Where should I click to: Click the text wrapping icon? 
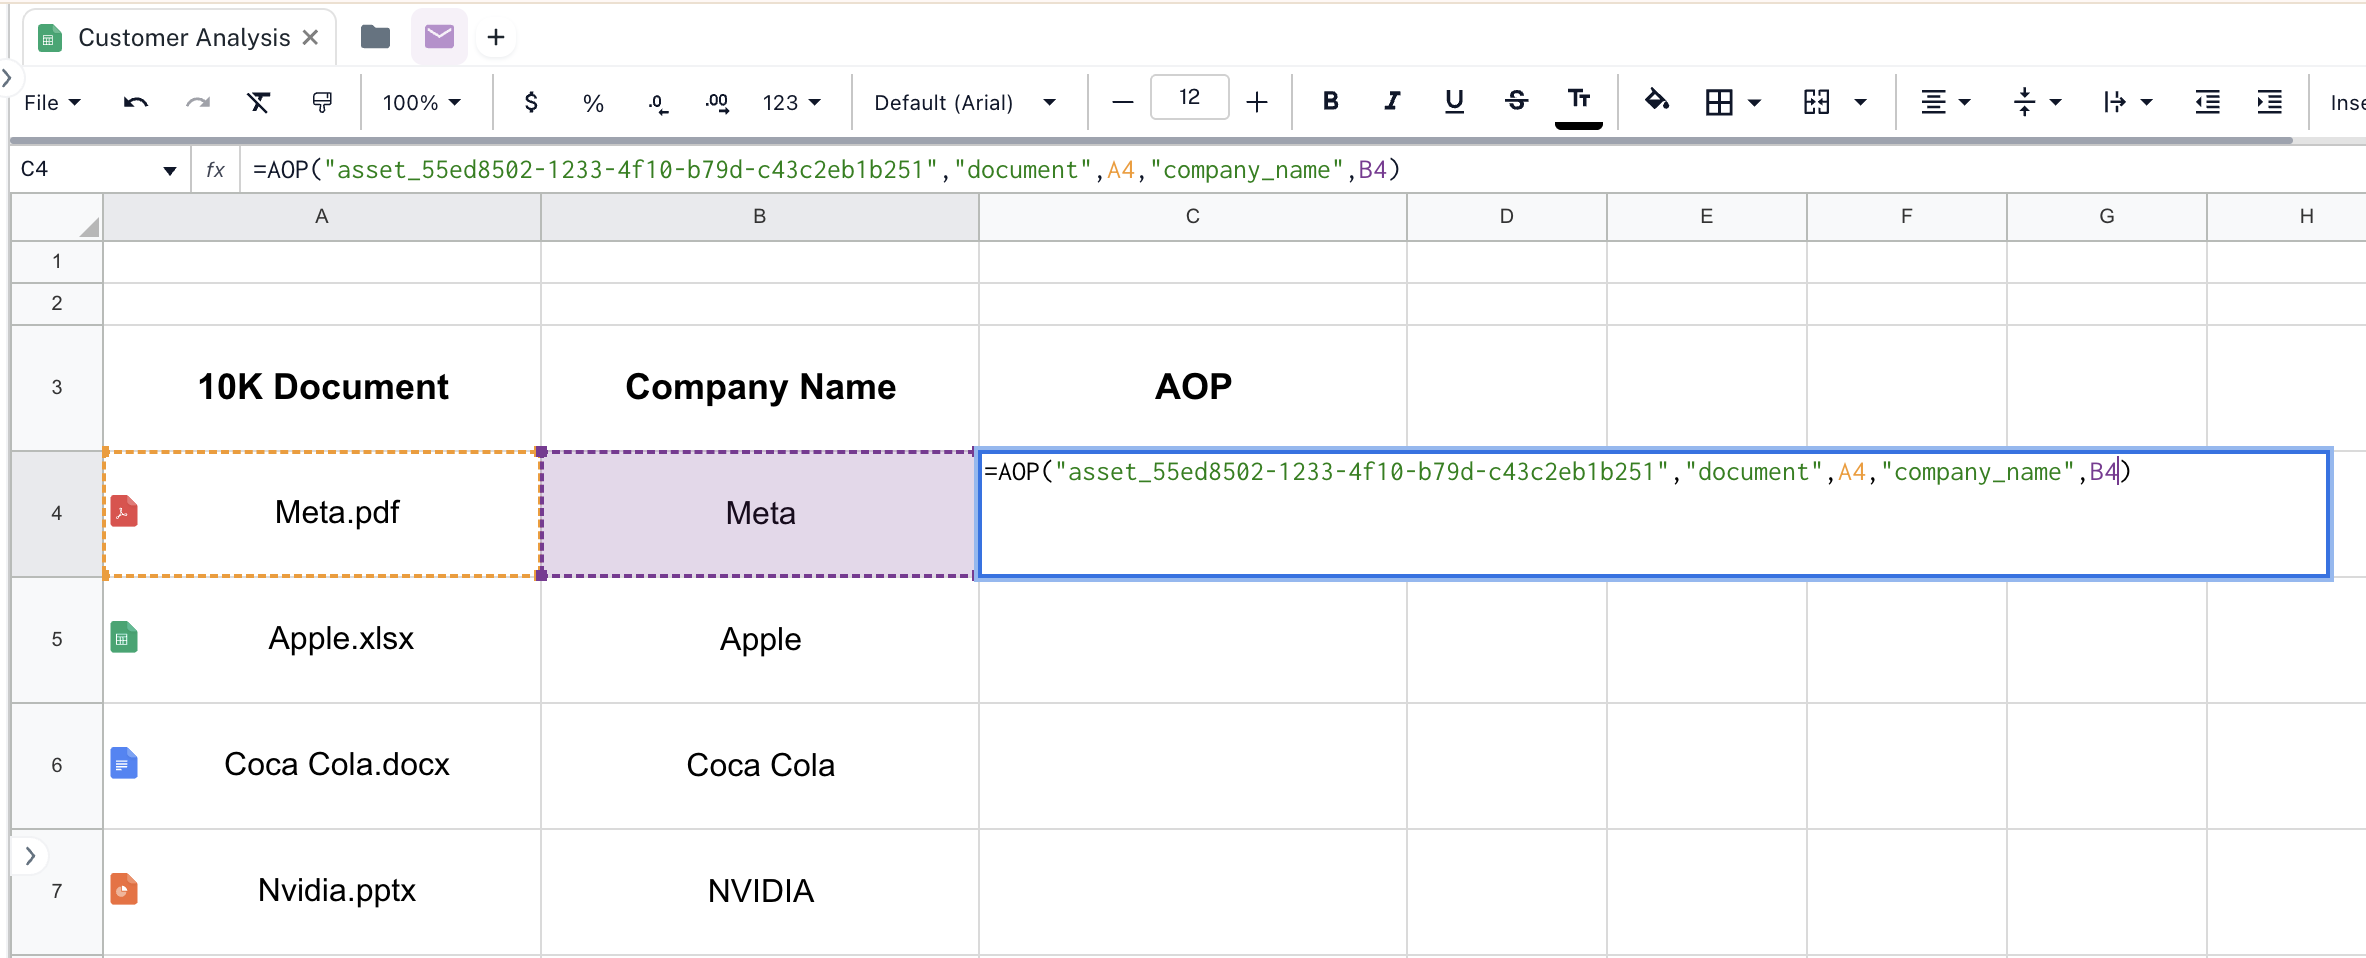point(2114,102)
